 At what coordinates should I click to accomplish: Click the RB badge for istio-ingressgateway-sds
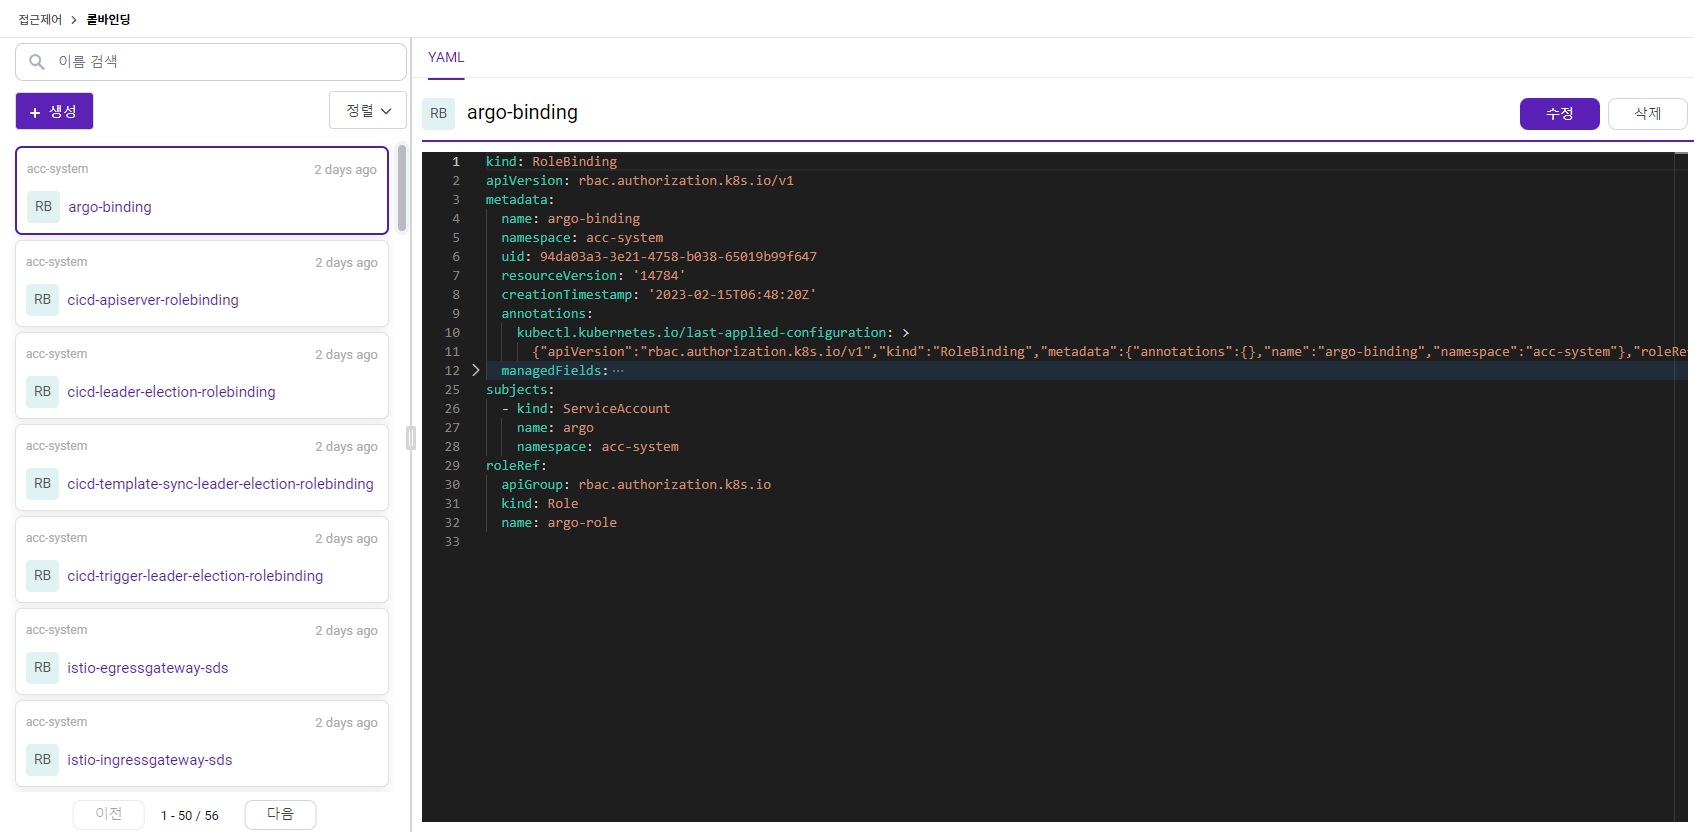(42, 759)
